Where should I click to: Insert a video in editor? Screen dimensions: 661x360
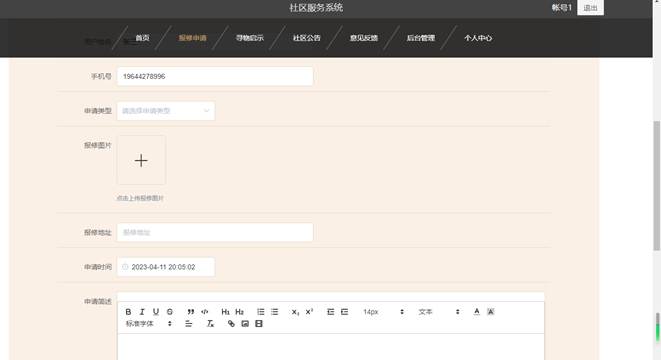coord(259,324)
